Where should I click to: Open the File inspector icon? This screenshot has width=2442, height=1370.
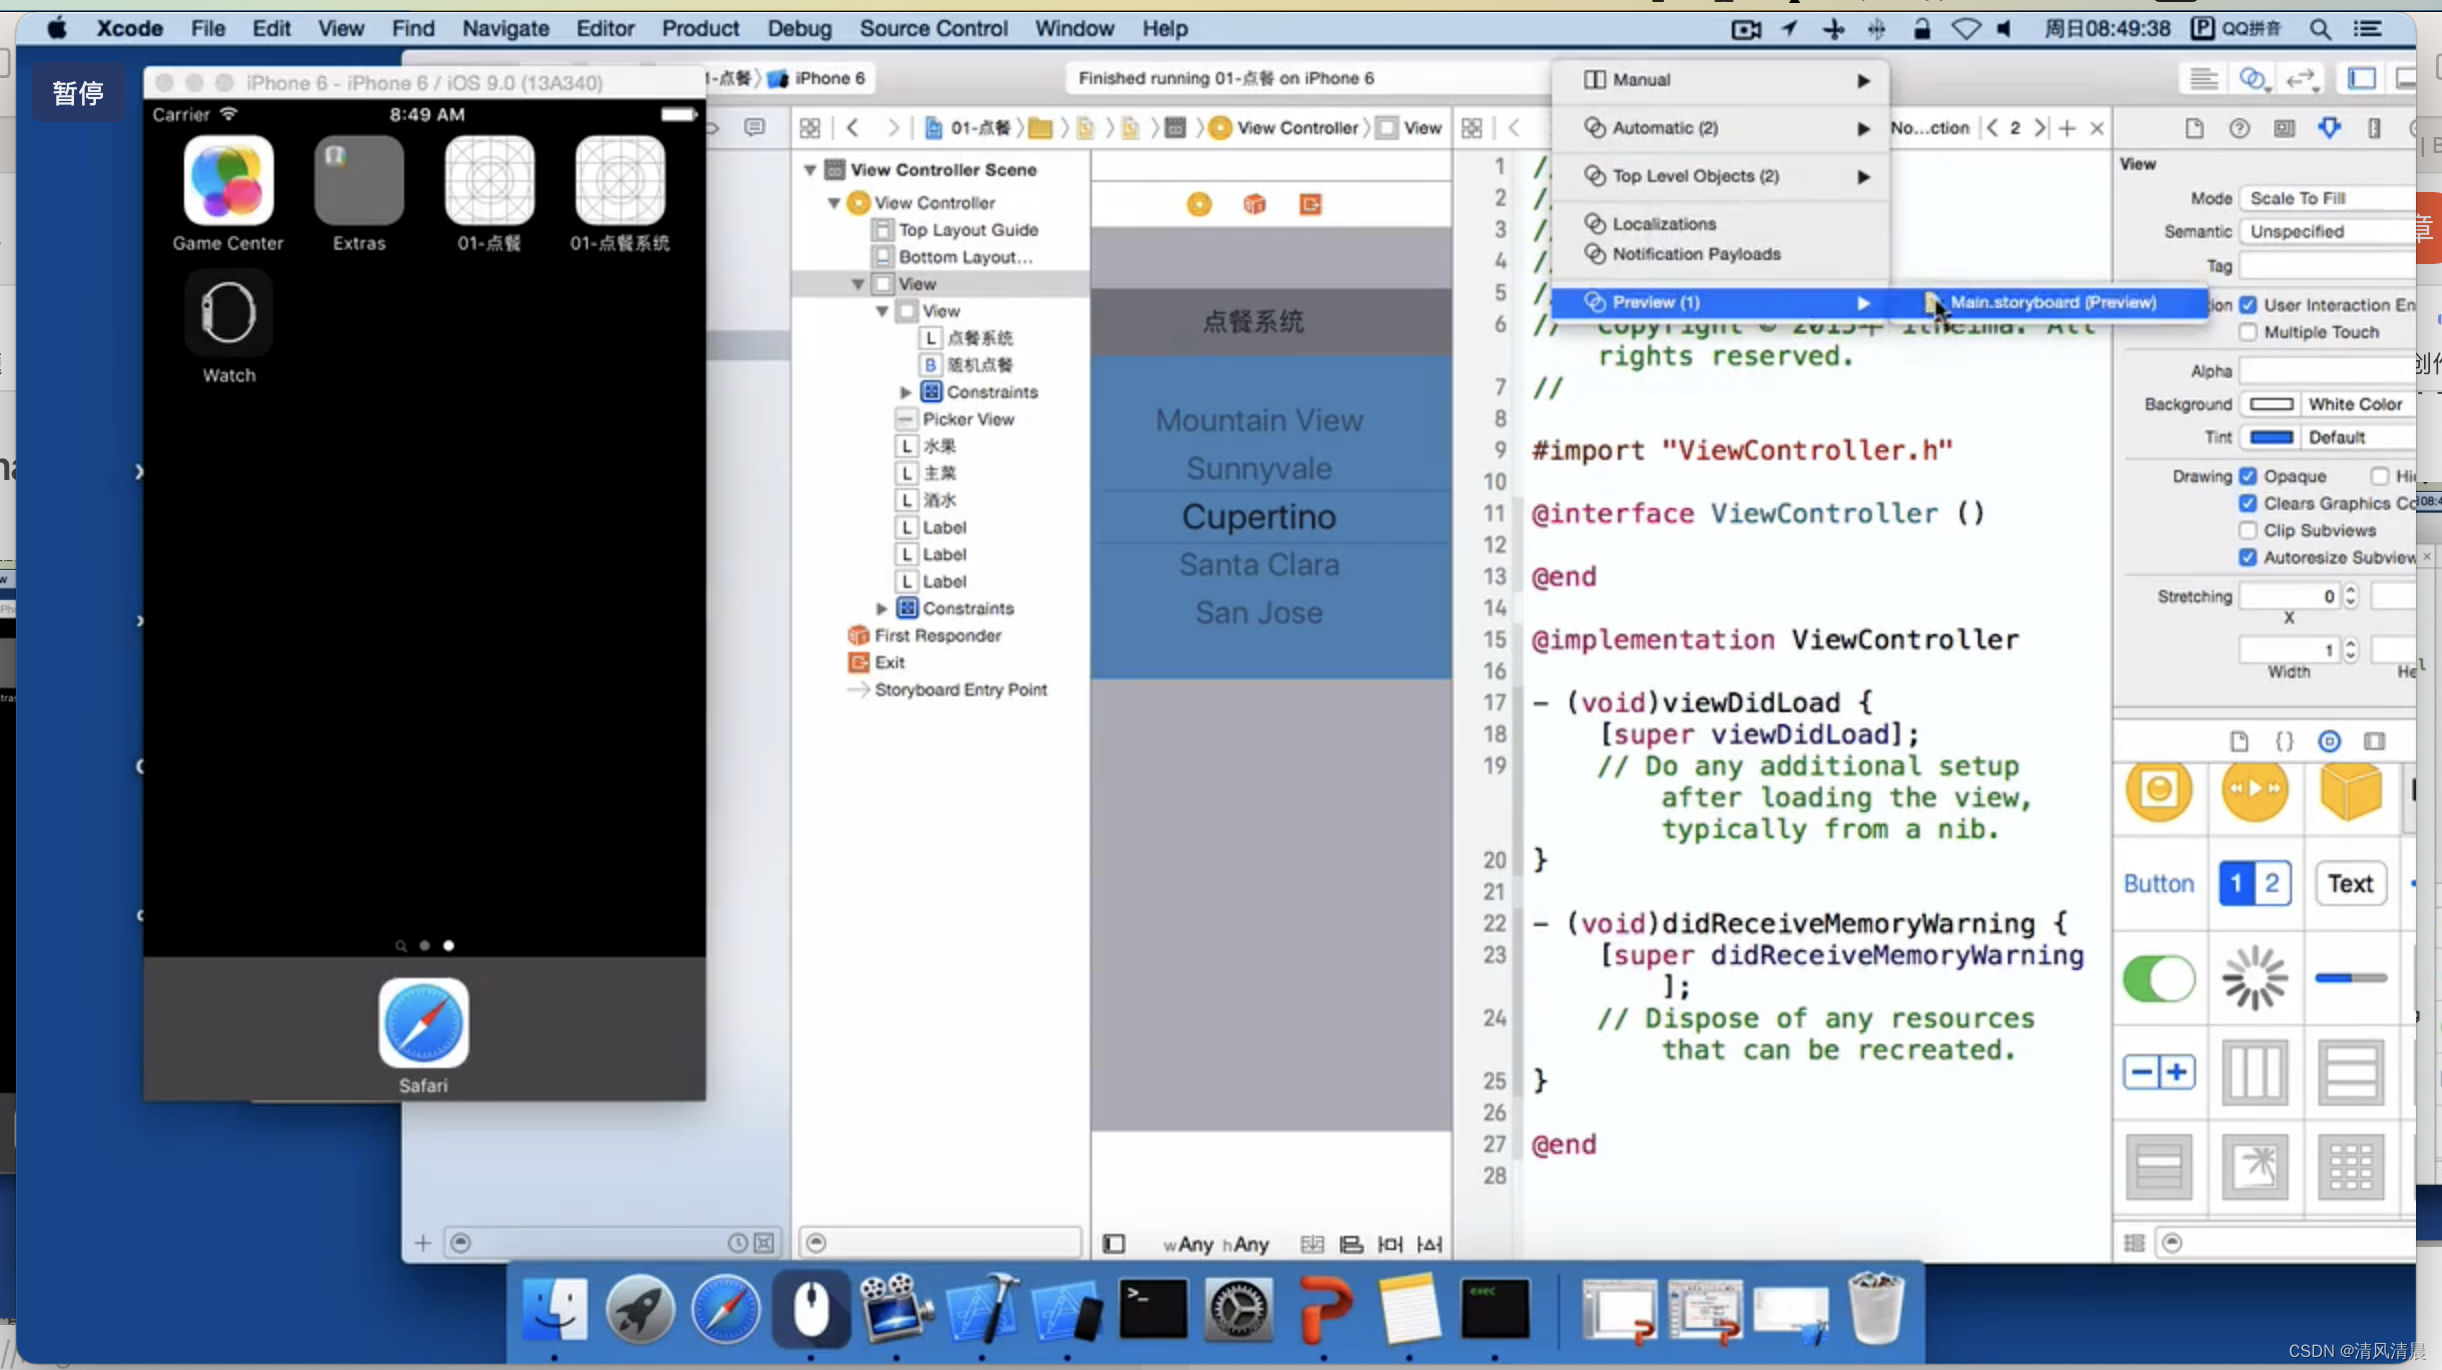click(2194, 128)
